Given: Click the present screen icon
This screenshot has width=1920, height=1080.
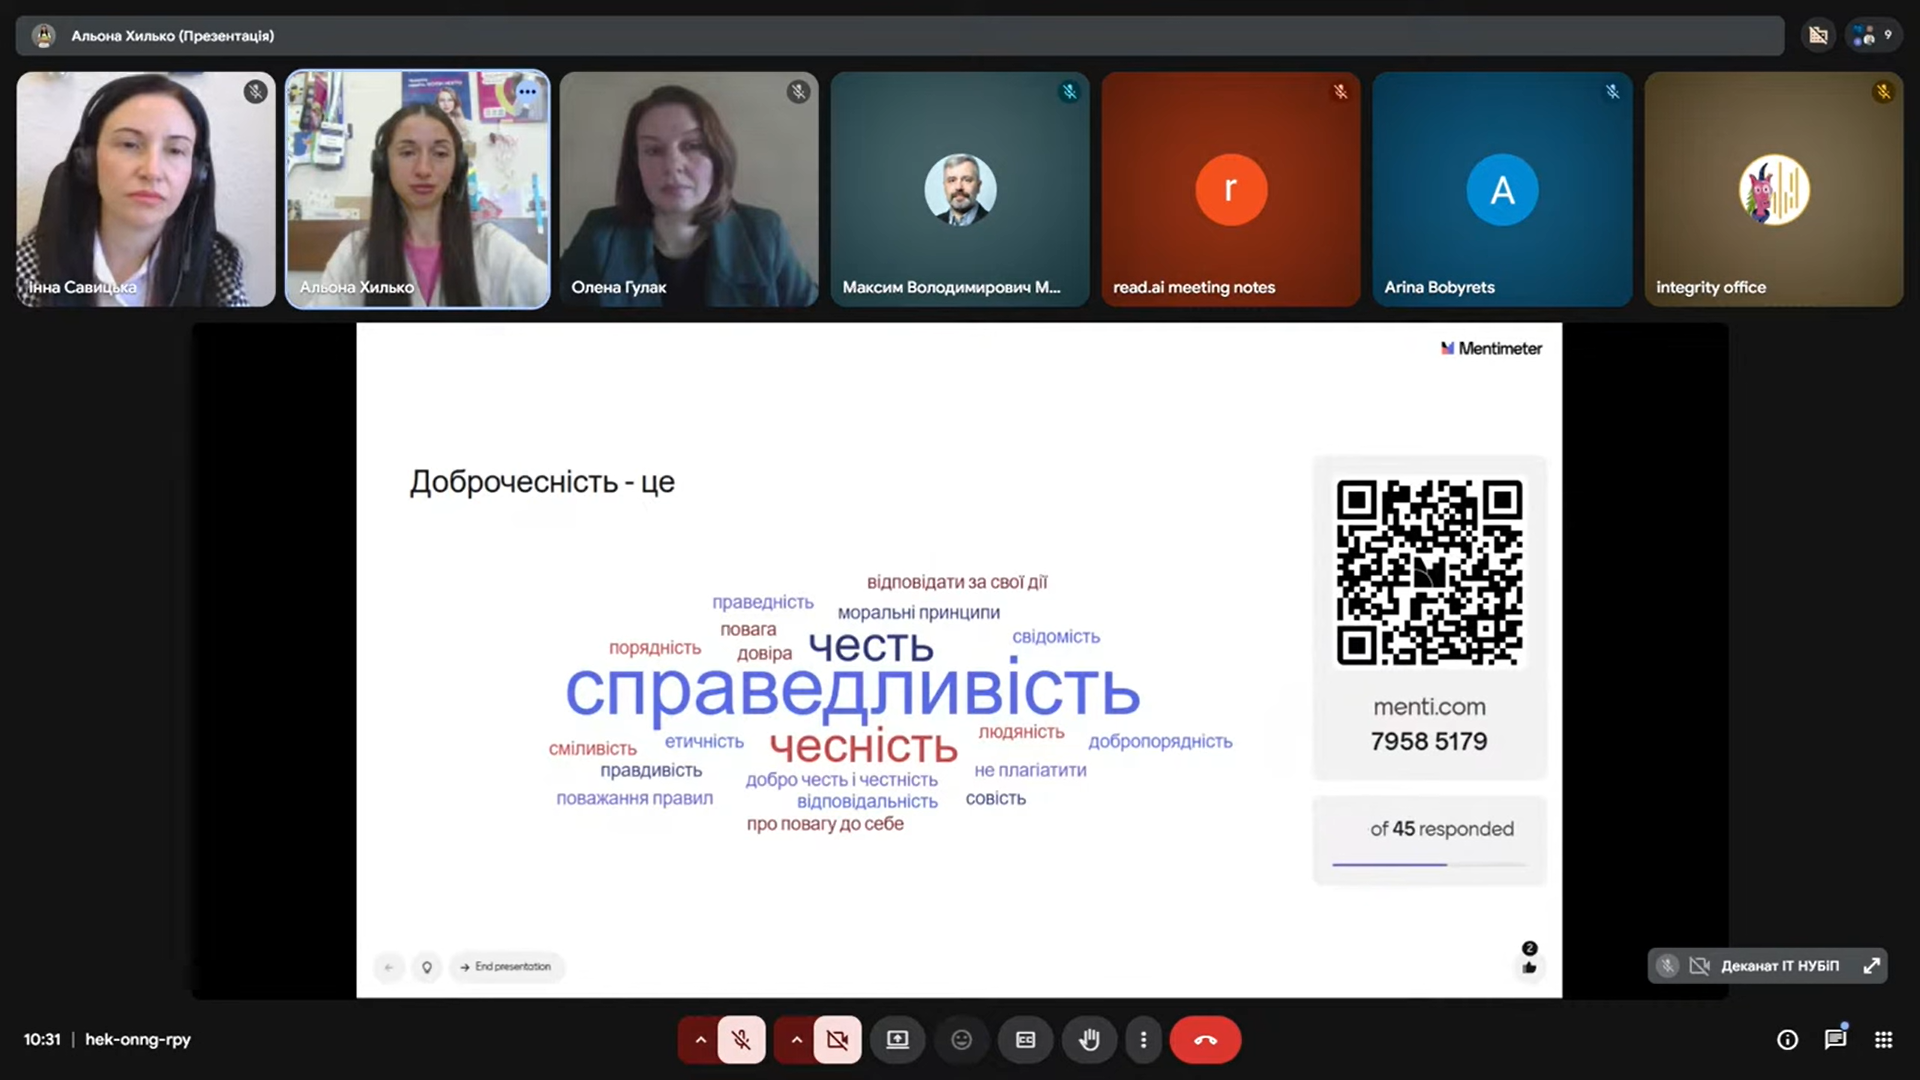Looking at the screenshot, I should [897, 1040].
